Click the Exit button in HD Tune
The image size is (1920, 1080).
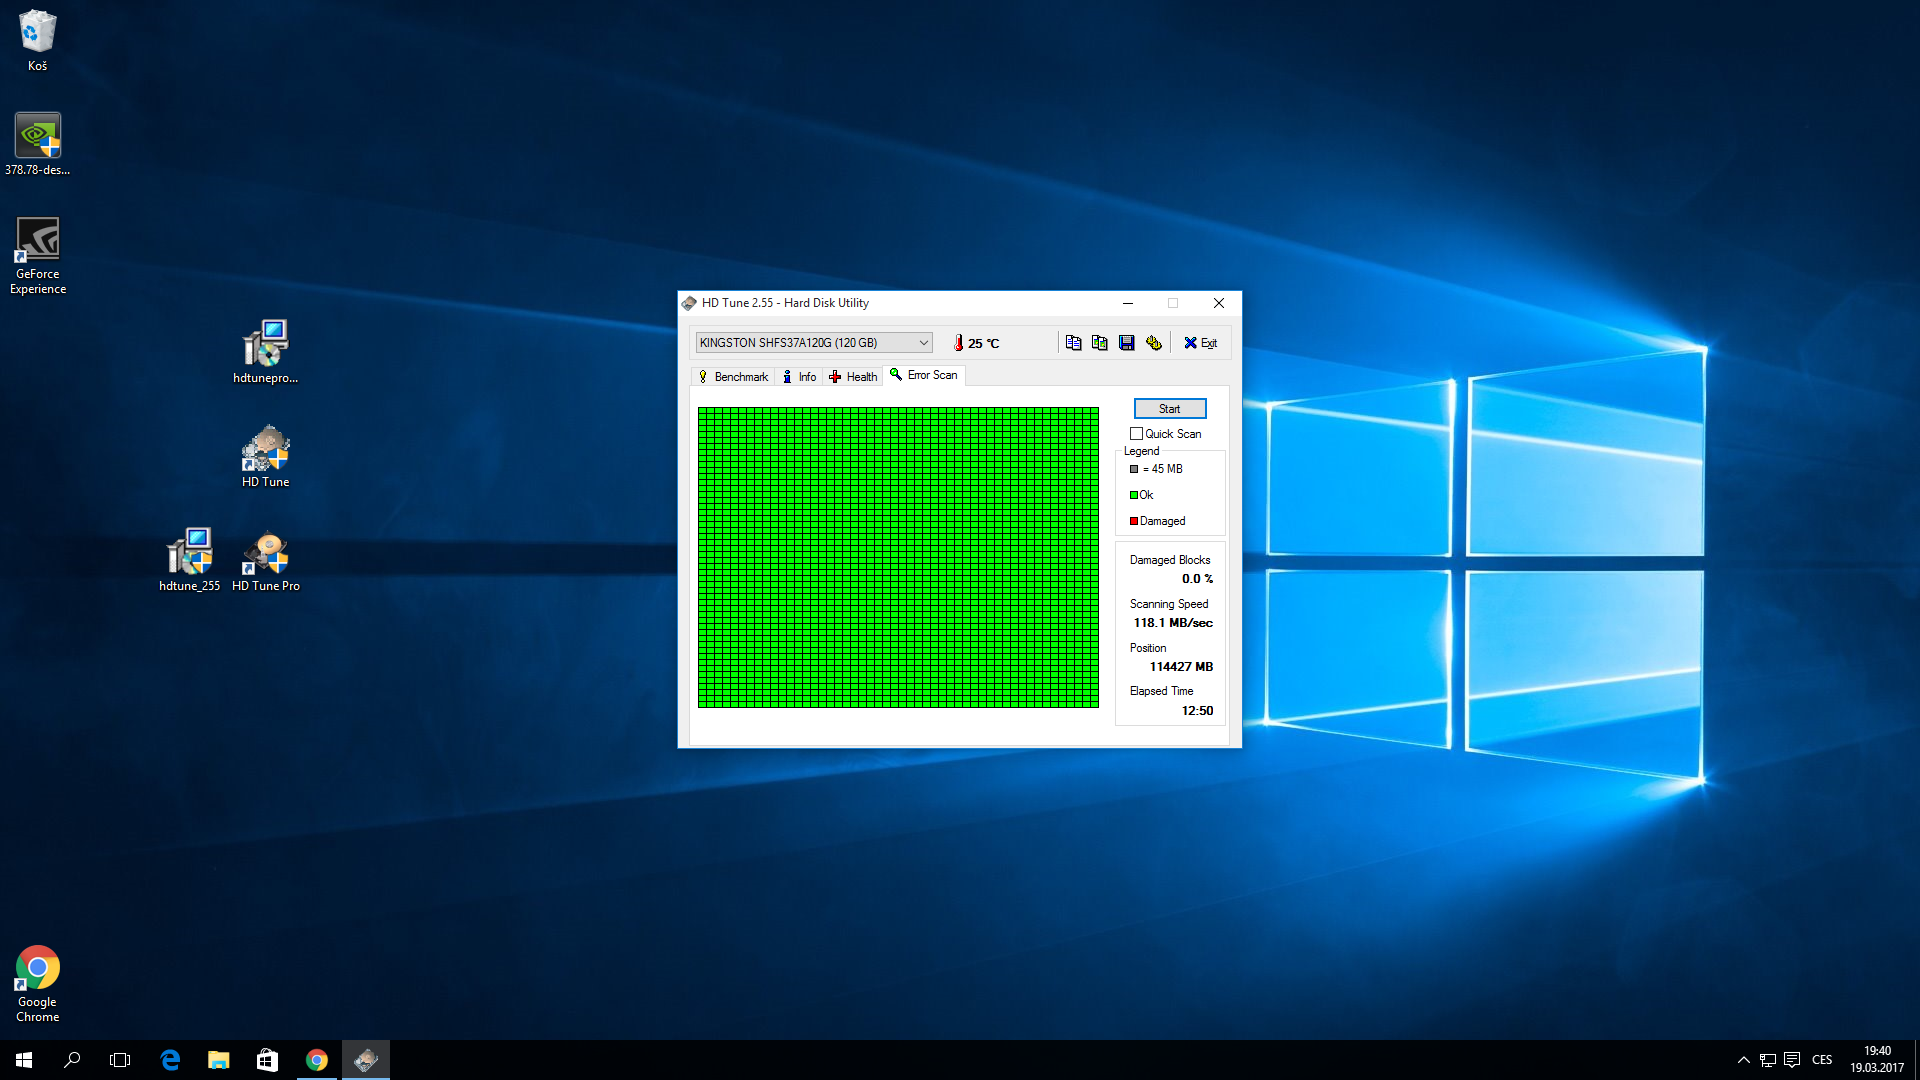[x=1201, y=343]
